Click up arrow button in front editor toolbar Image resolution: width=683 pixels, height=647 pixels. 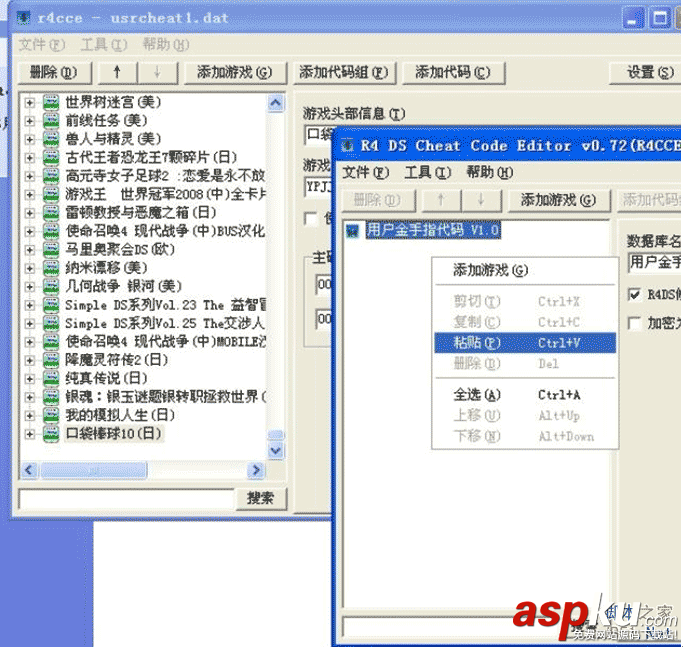point(441,200)
